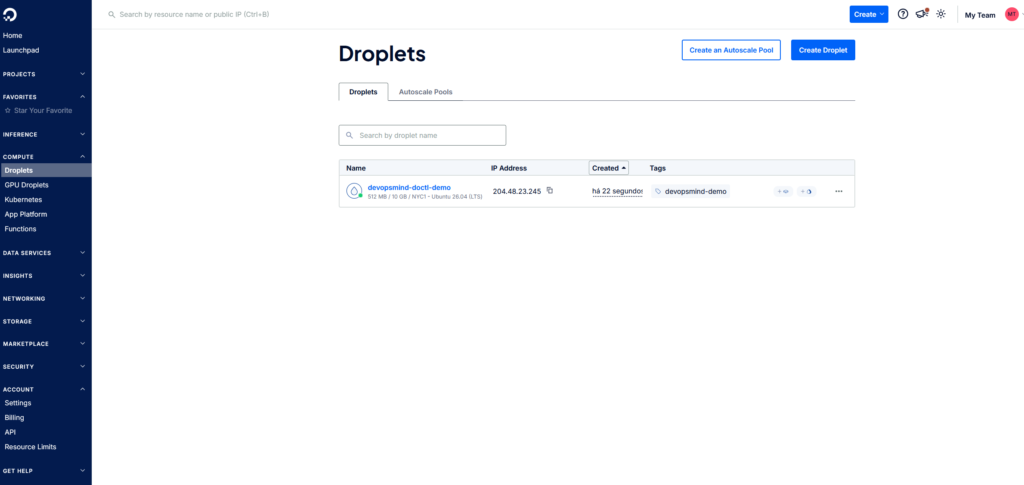The width and height of the screenshot is (1024, 485).
Task: Click the Tags column header
Action: pyautogui.click(x=658, y=168)
